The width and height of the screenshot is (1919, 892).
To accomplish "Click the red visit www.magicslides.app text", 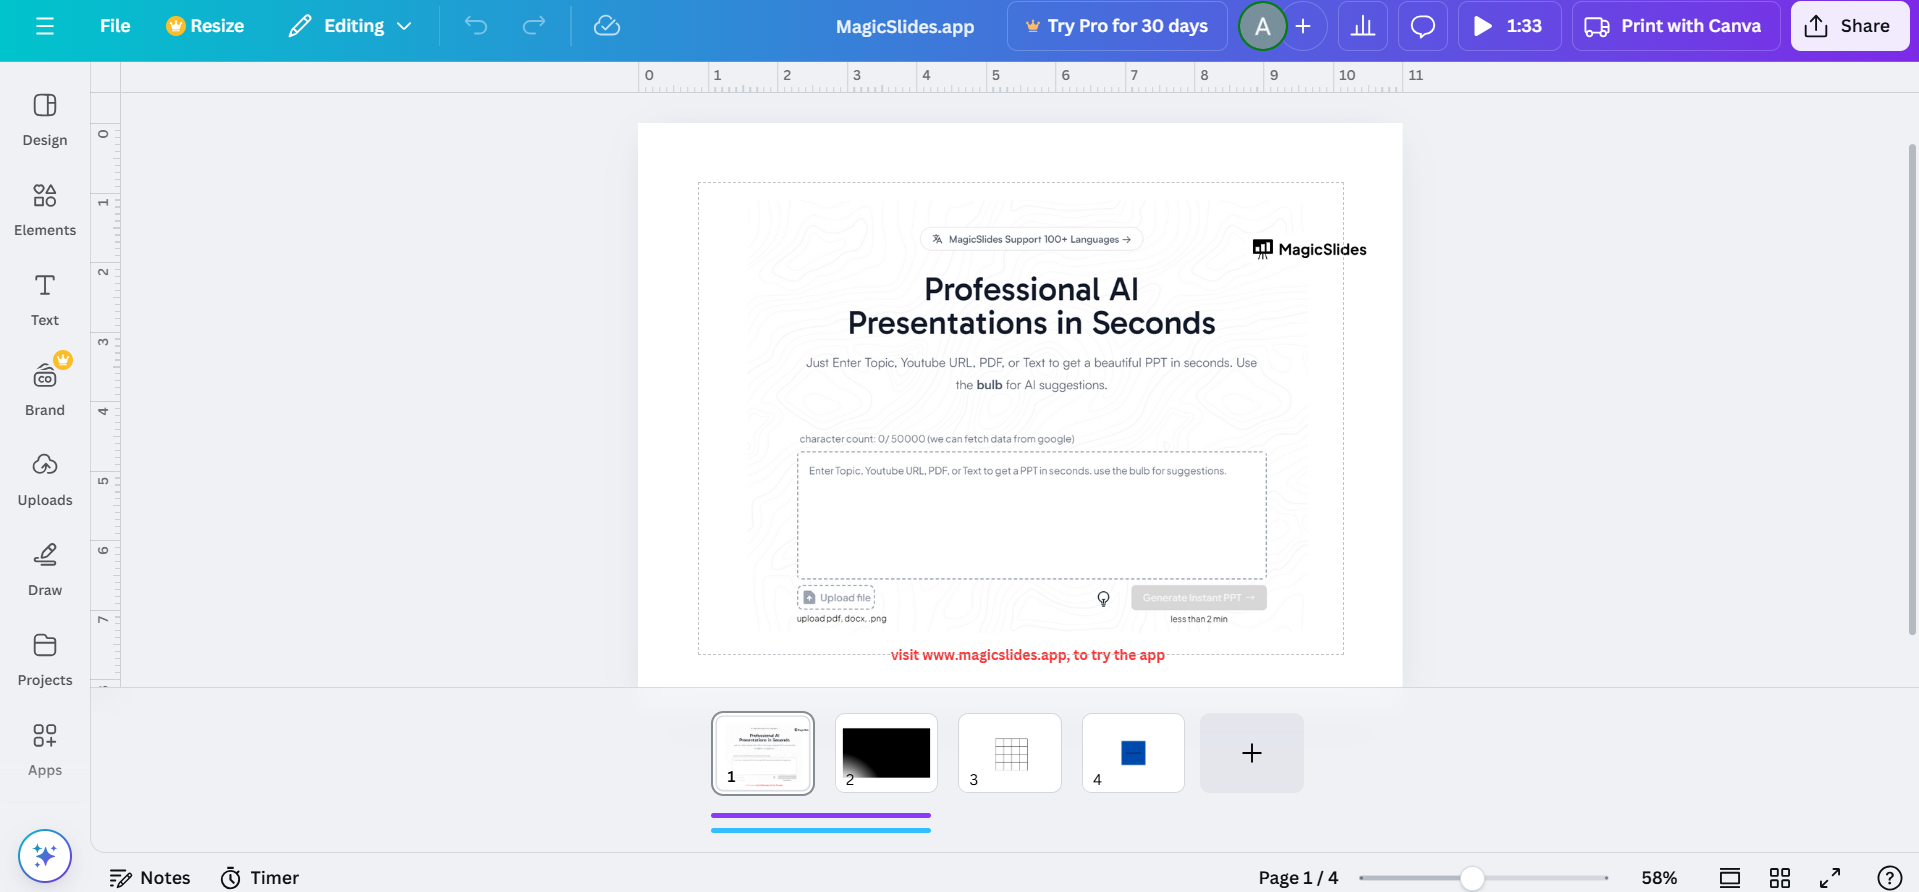I will point(1028,655).
